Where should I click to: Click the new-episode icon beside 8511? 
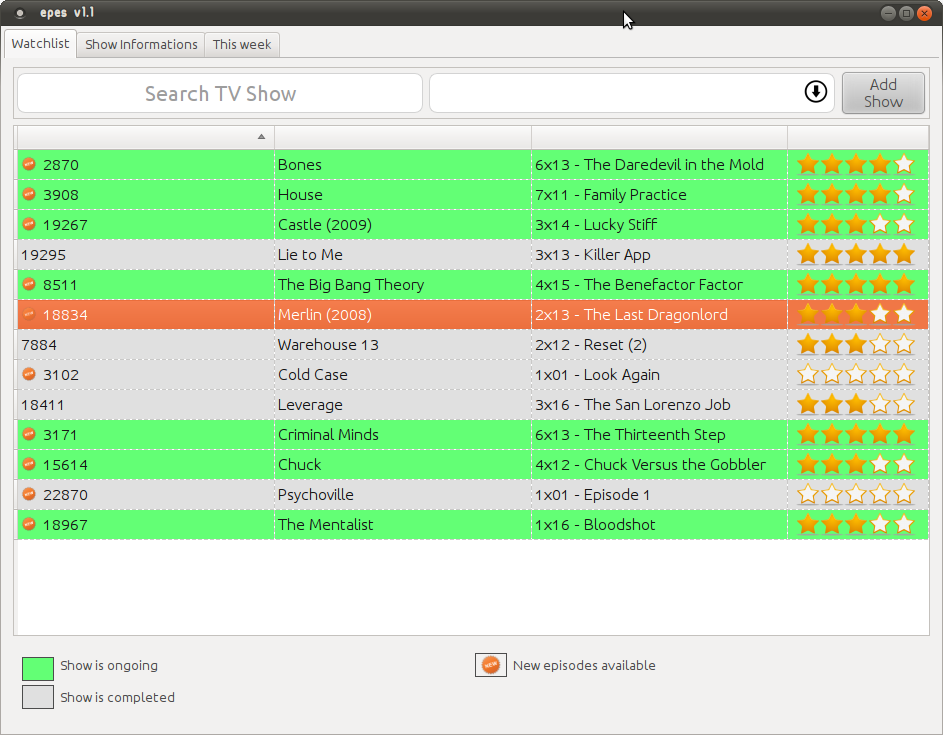click(x=29, y=284)
